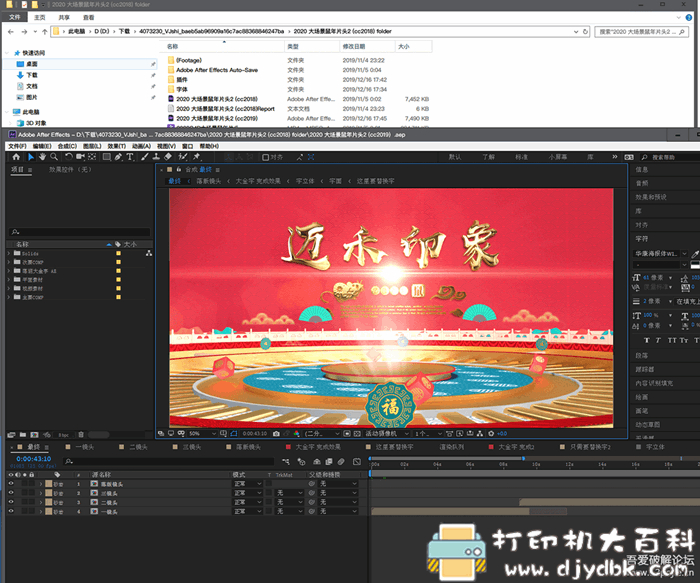700x583 pixels.
Task: Click motion blur enable icon in timeline
Action: tap(341, 462)
